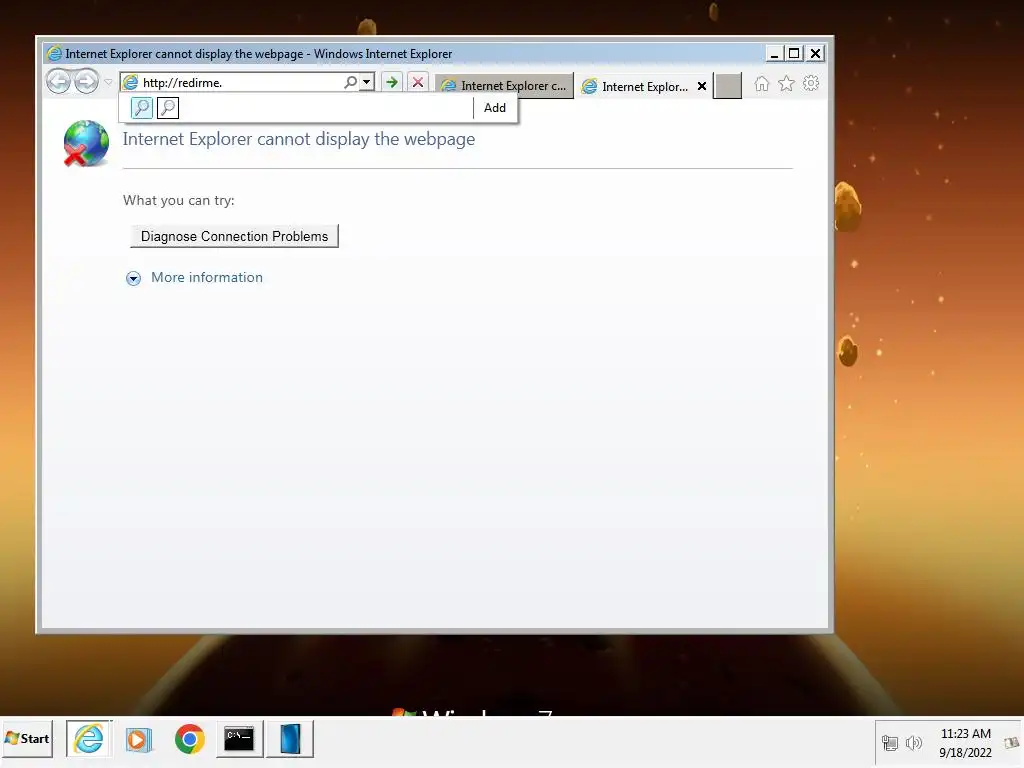Click the volume speaker tray icon

pyautogui.click(x=914, y=743)
